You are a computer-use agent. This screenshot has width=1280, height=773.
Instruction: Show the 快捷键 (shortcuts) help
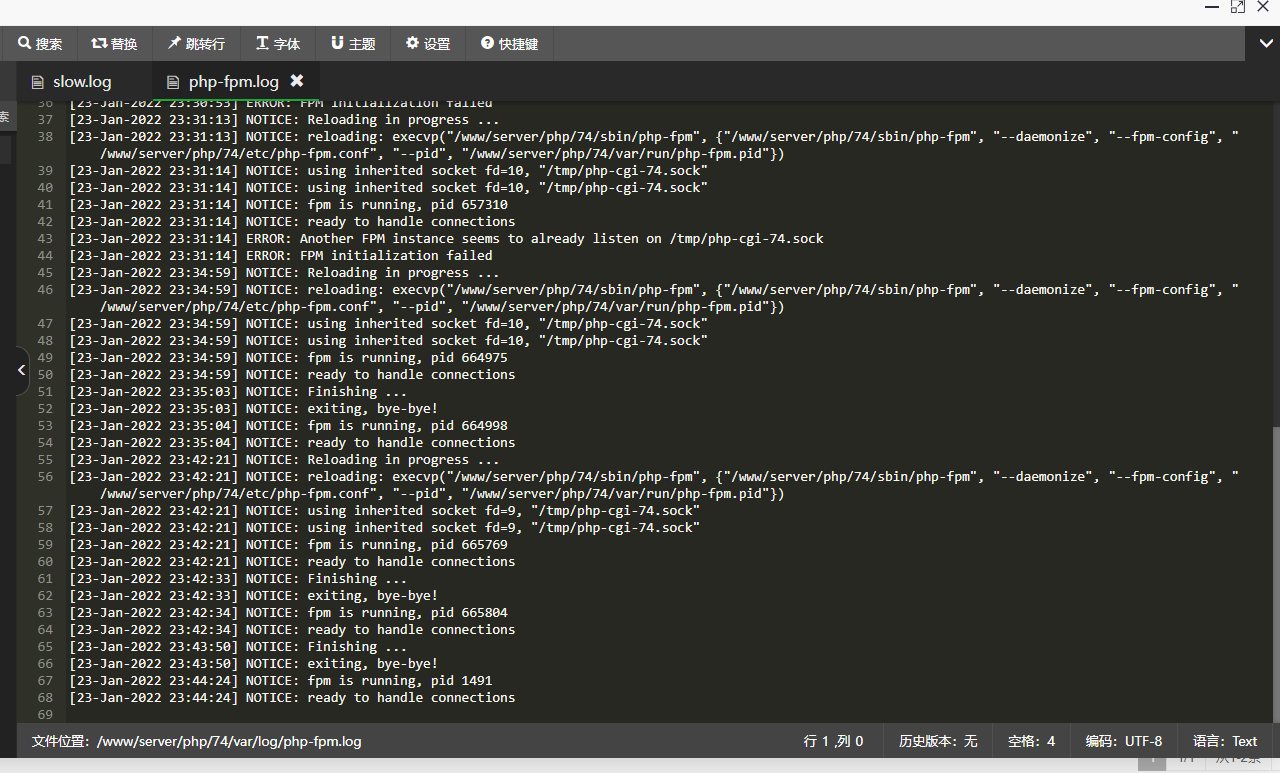click(509, 44)
